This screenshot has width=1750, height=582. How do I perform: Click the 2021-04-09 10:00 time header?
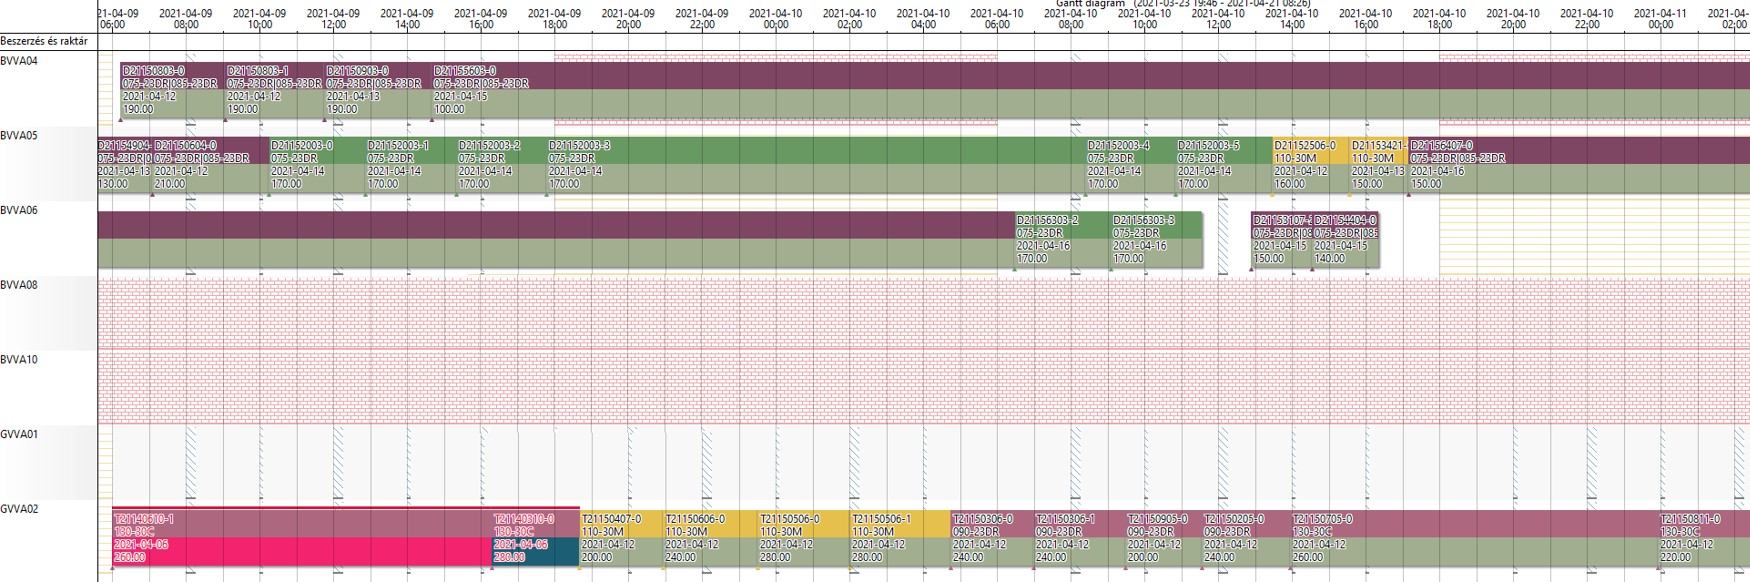point(260,19)
